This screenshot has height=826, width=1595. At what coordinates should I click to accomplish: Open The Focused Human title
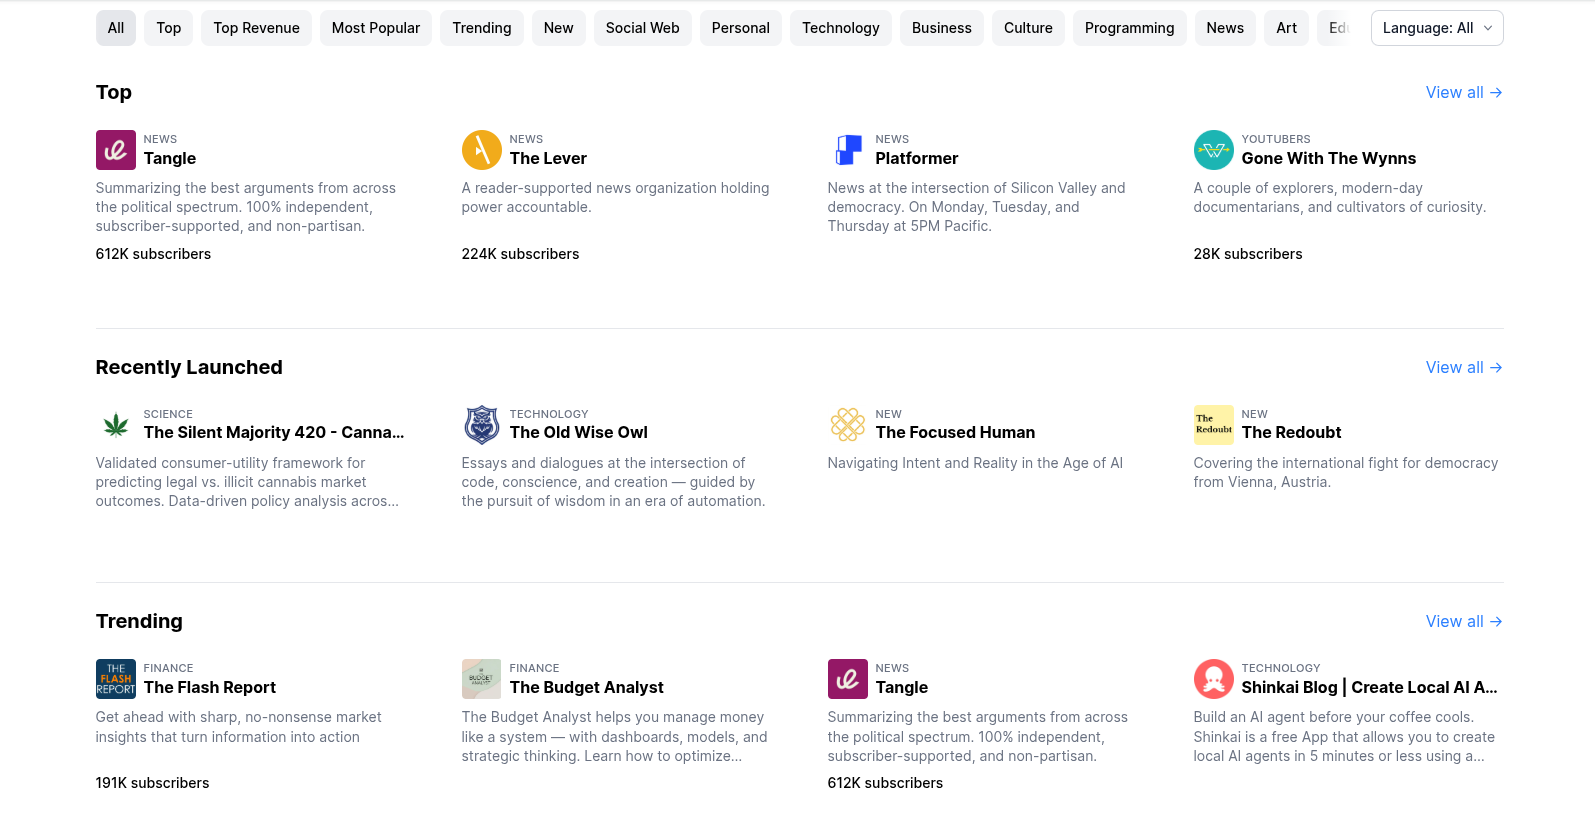coord(956,432)
